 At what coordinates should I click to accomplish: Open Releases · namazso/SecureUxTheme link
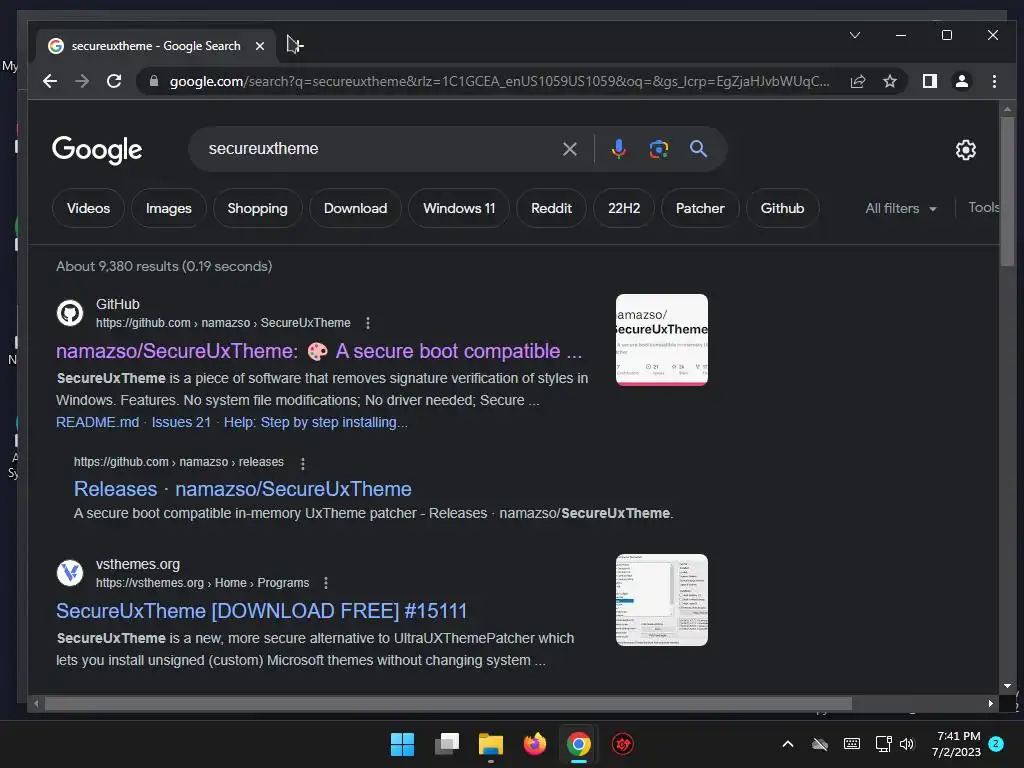click(x=242, y=489)
